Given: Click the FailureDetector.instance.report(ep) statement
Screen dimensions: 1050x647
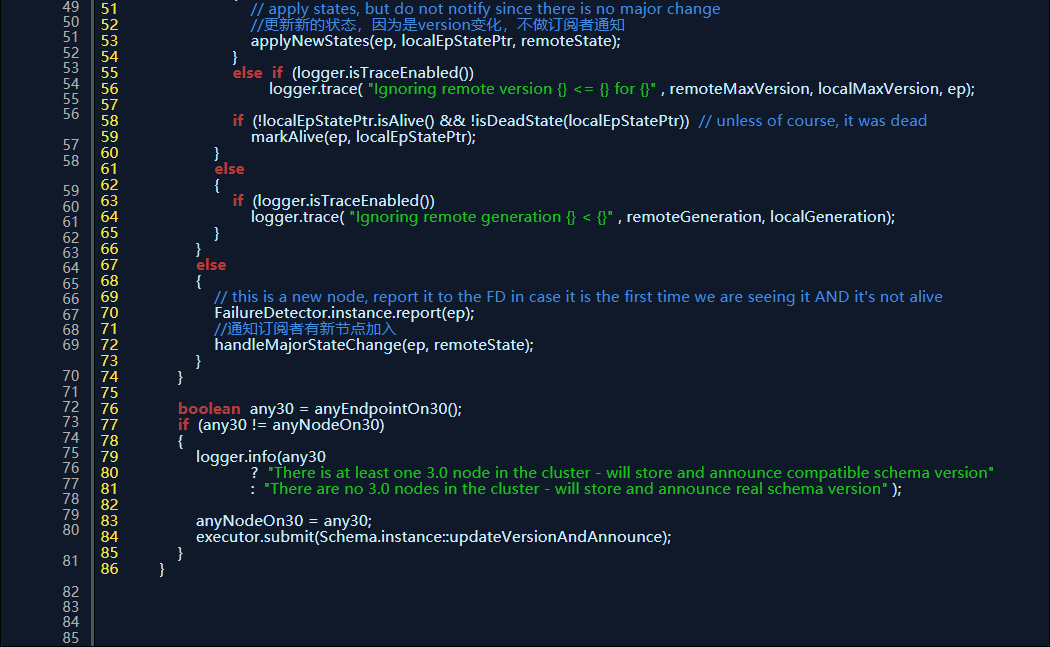Looking at the screenshot, I should pyautogui.click(x=344, y=313).
